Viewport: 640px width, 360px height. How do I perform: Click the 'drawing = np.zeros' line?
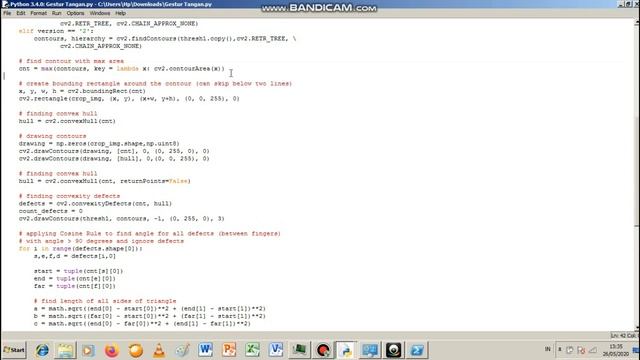pyautogui.click(x=99, y=144)
